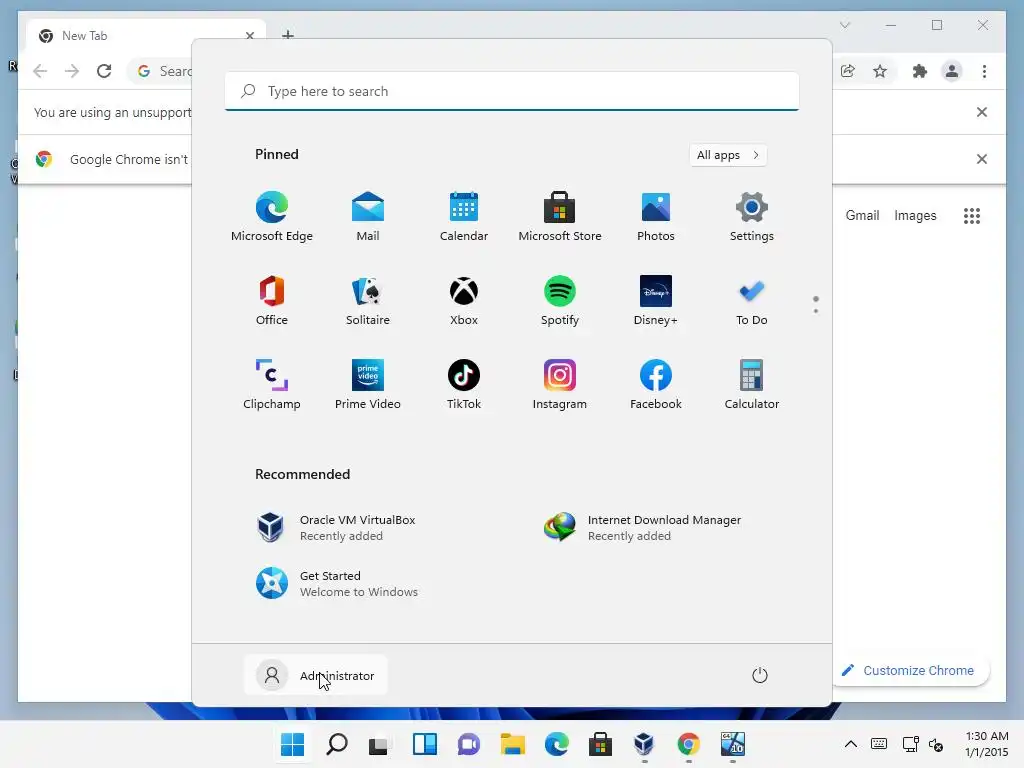Open Chrome's tab search dropdown arrow
The image size is (1024, 768).
pyautogui.click(x=844, y=25)
